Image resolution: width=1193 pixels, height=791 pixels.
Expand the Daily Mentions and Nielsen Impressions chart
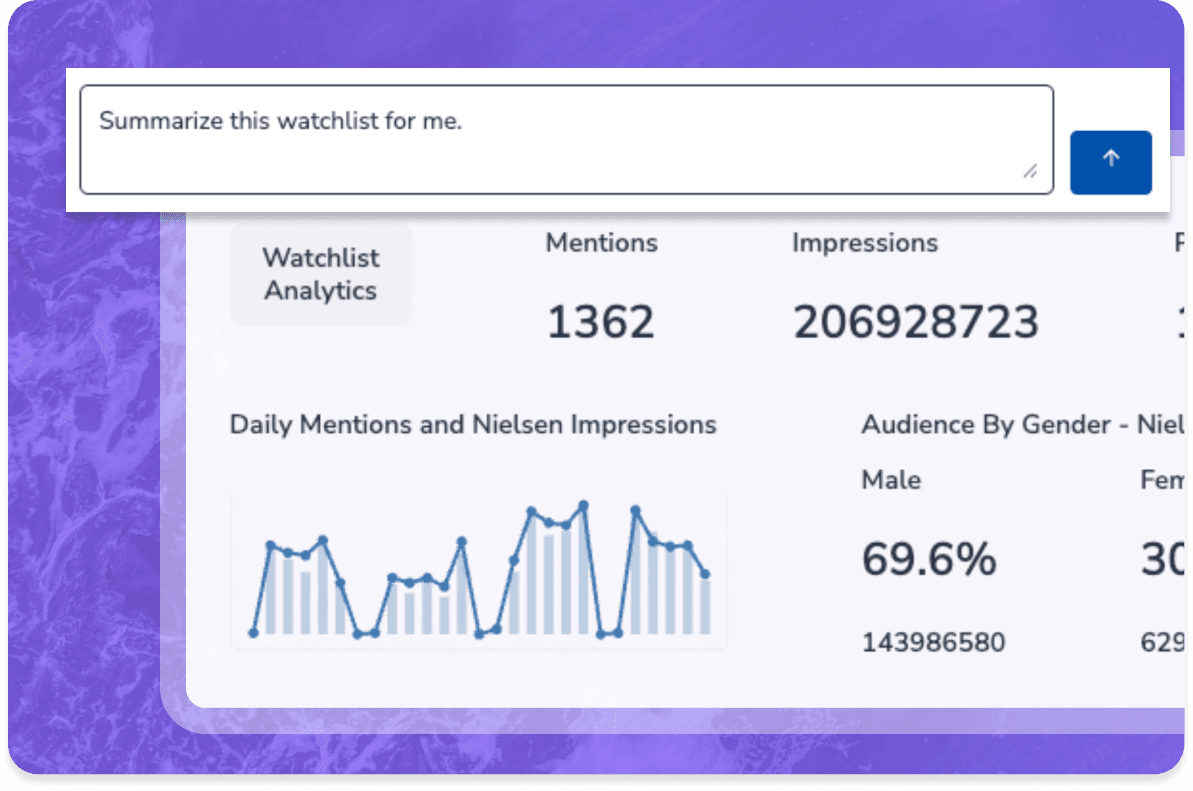coord(472,424)
